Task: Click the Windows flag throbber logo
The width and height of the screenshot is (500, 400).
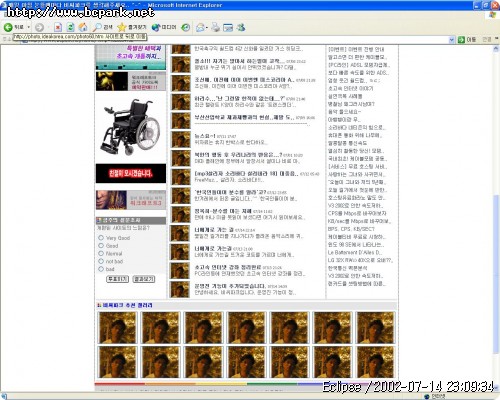Action: click(x=492, y=15)
